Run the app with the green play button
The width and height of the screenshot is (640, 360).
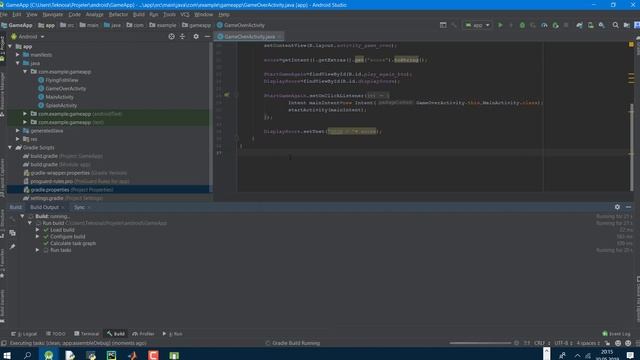[x=500, y=25]
